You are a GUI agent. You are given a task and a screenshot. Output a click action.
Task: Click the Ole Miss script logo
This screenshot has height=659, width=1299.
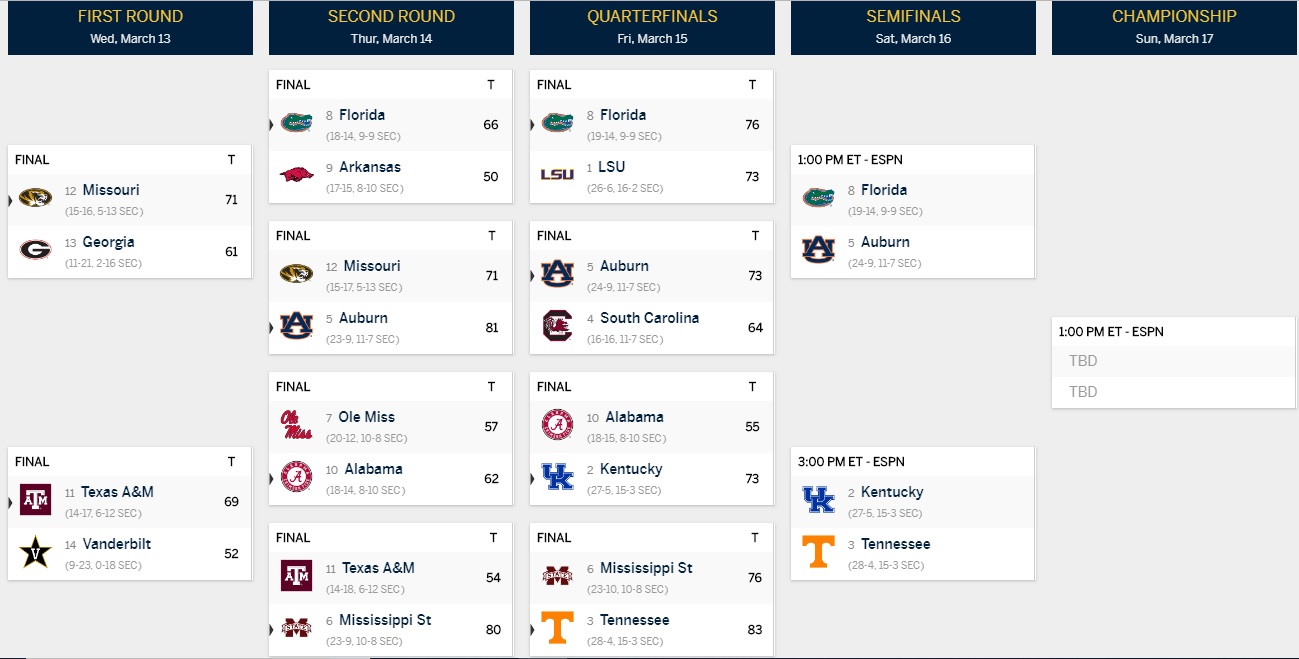[x=296, y=425]
